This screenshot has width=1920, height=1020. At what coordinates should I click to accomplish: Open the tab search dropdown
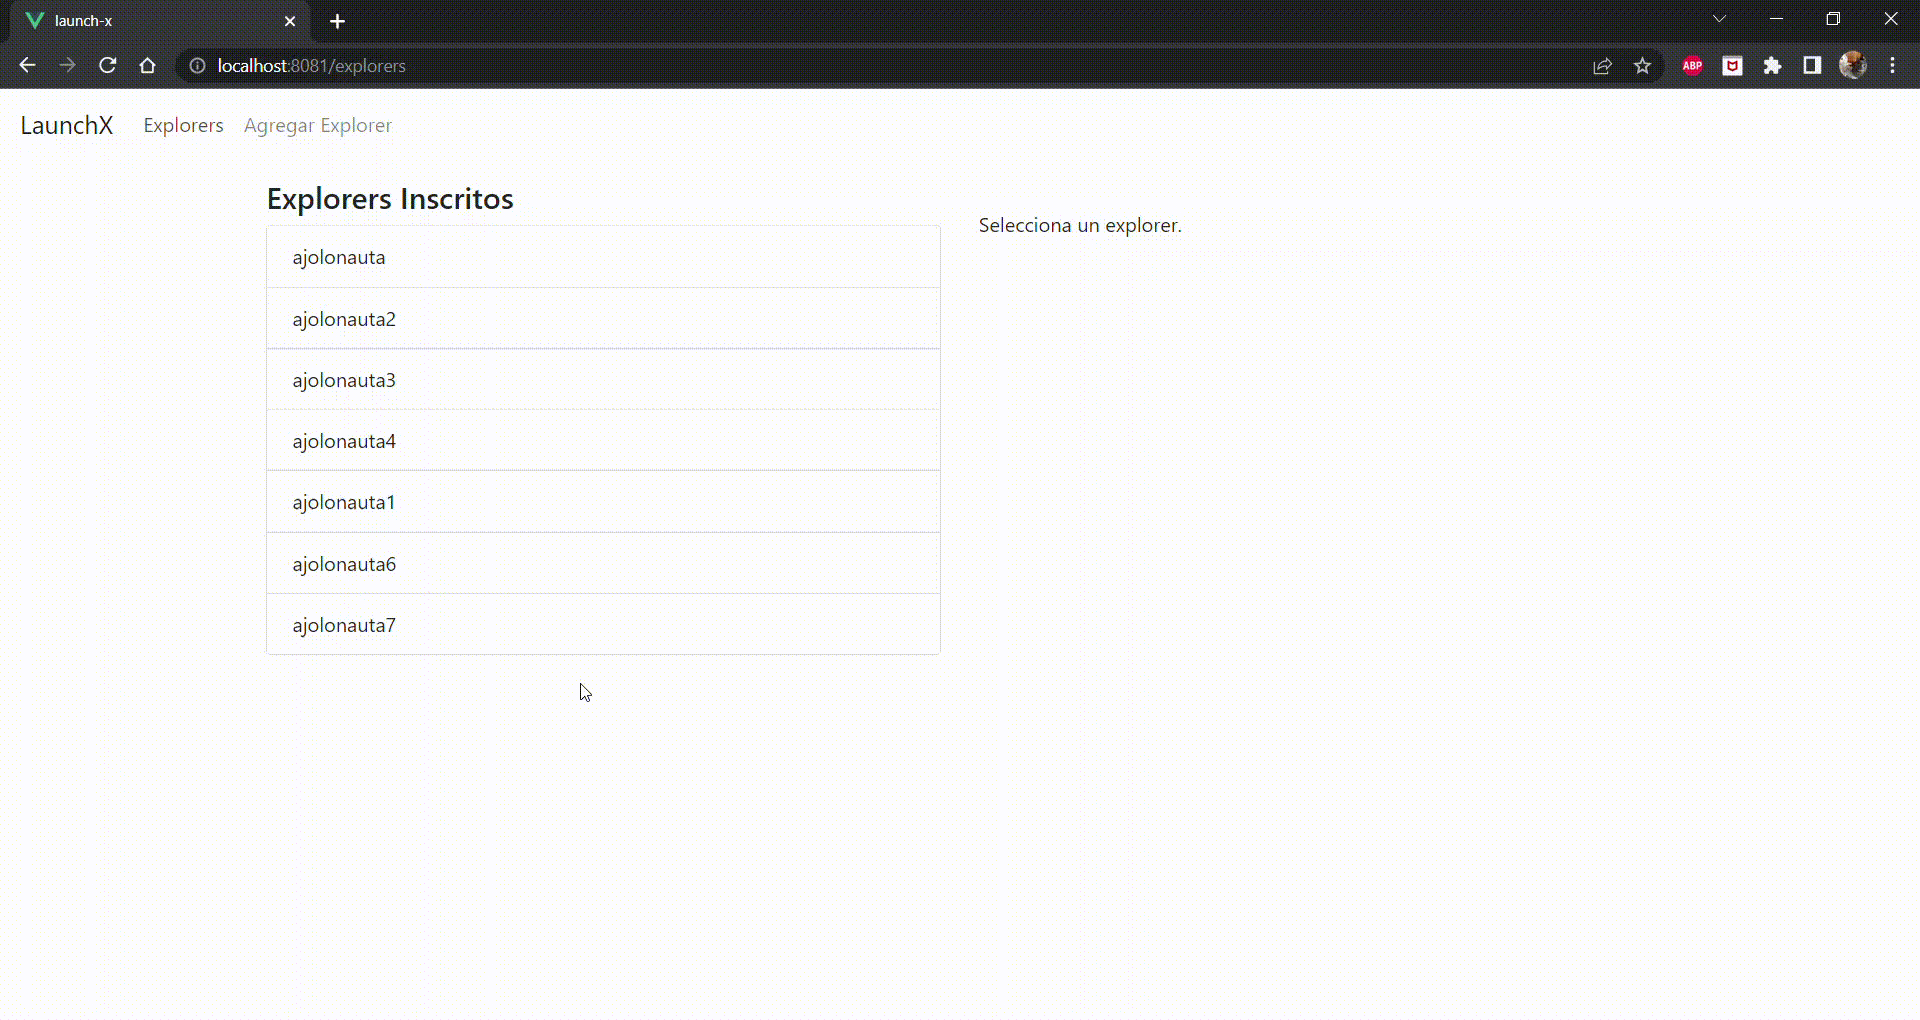(x=1720, y=18)
